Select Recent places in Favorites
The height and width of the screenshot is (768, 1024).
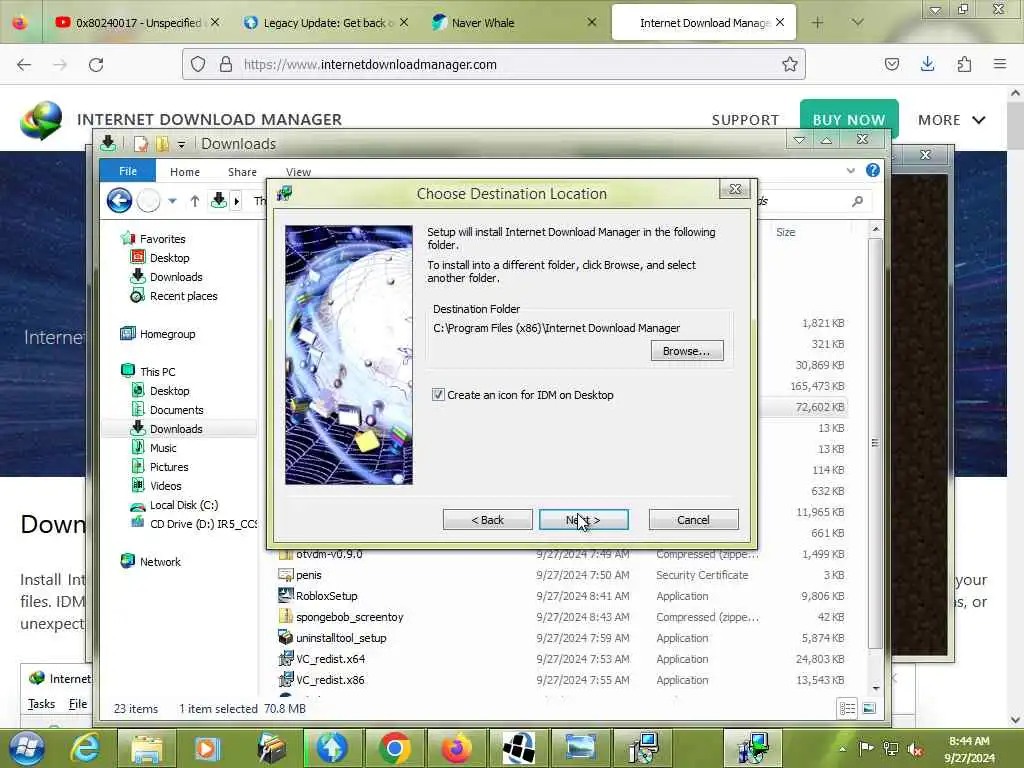(x=183, y=296)
